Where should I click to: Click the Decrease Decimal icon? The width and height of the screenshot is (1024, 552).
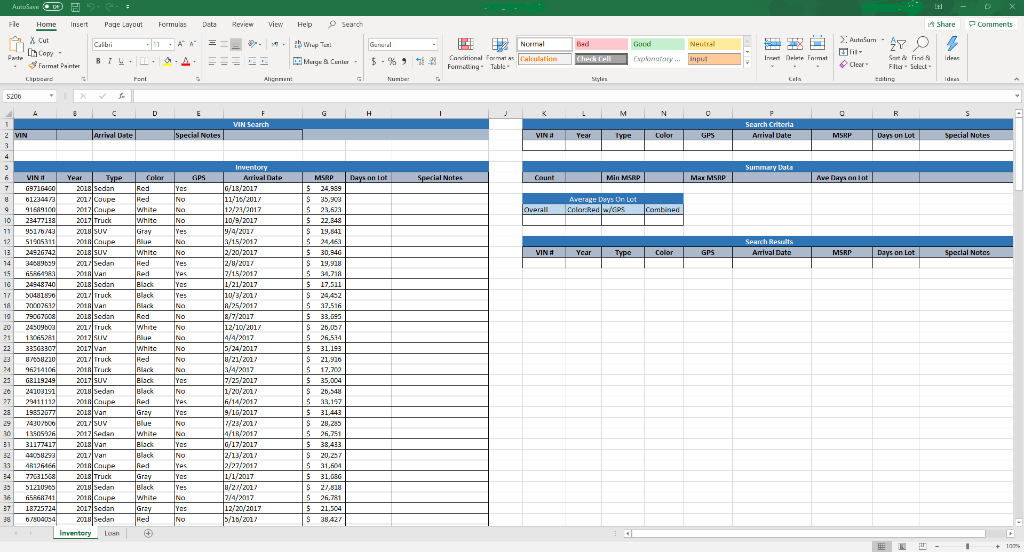(432, 61)
